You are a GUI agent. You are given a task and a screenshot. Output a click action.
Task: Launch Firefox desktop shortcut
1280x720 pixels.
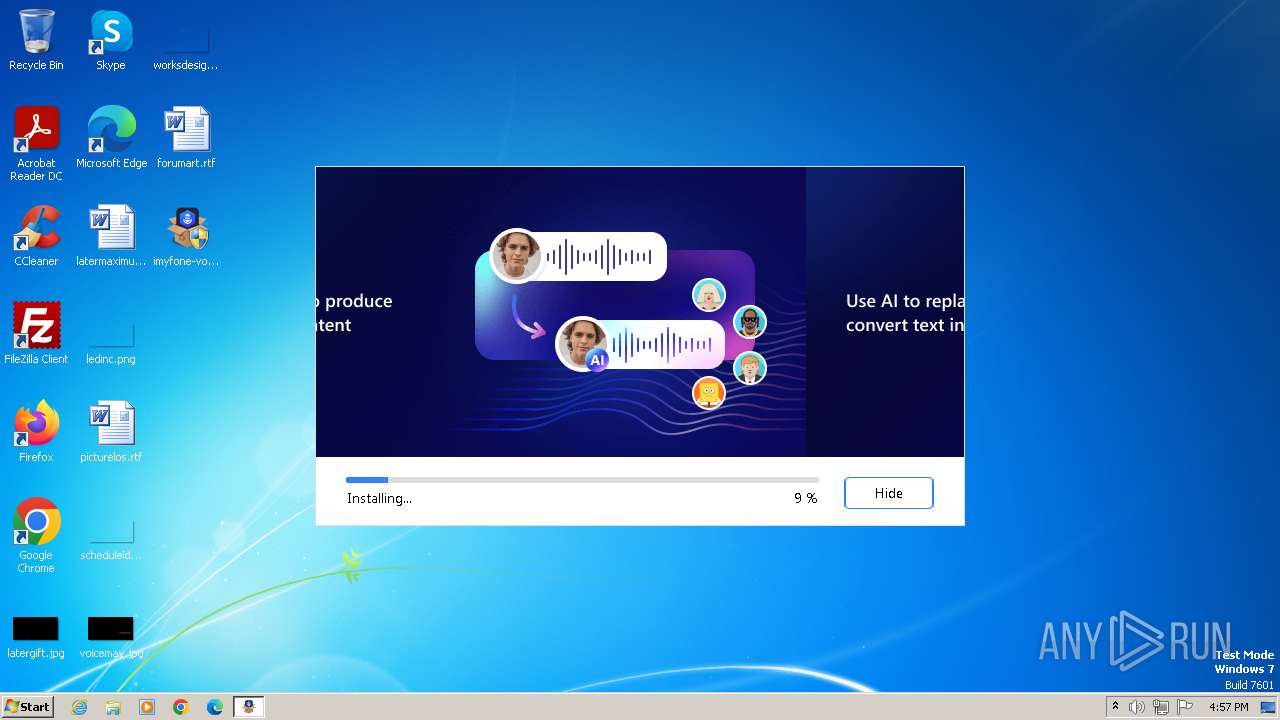coord(36,432)
